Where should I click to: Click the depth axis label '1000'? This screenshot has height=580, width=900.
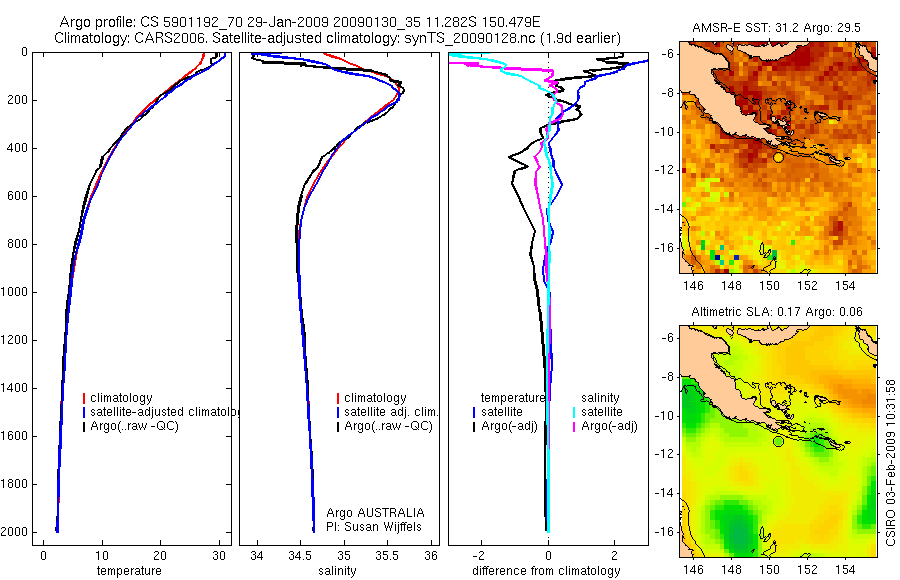[14, 292]
